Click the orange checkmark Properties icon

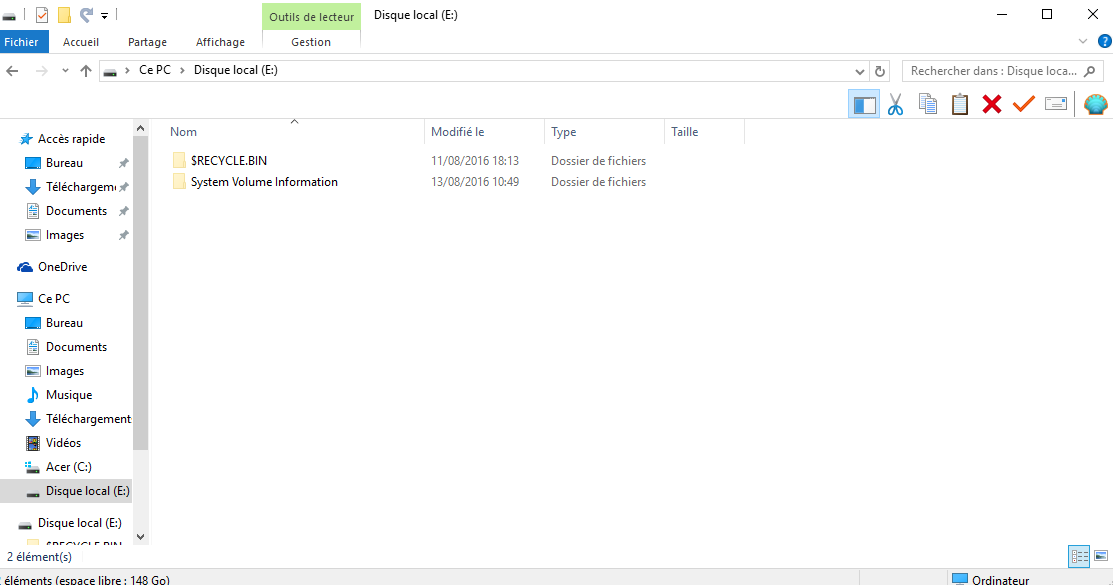point(1024,104)
